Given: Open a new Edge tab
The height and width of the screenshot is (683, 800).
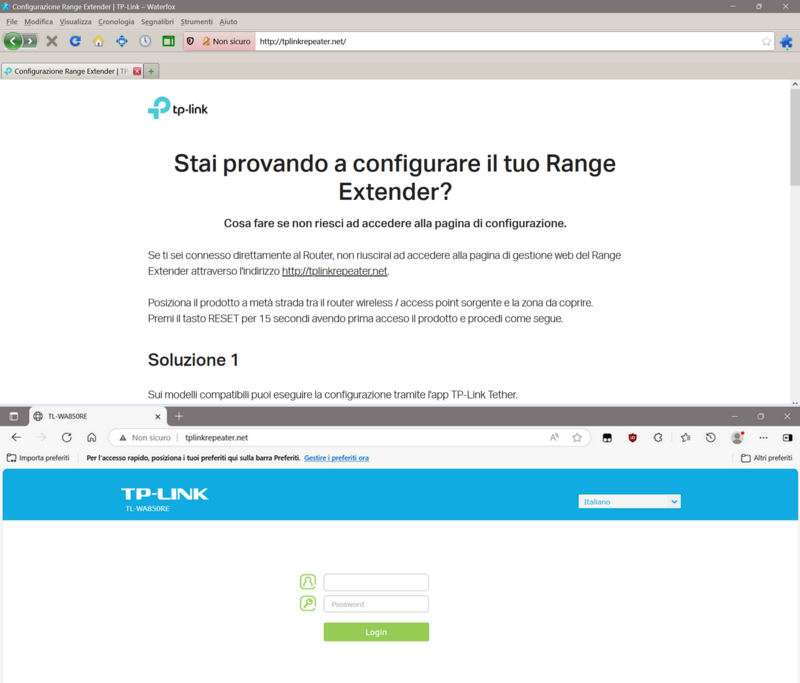Looking at the screenshot, I should (x=179, y=416).
